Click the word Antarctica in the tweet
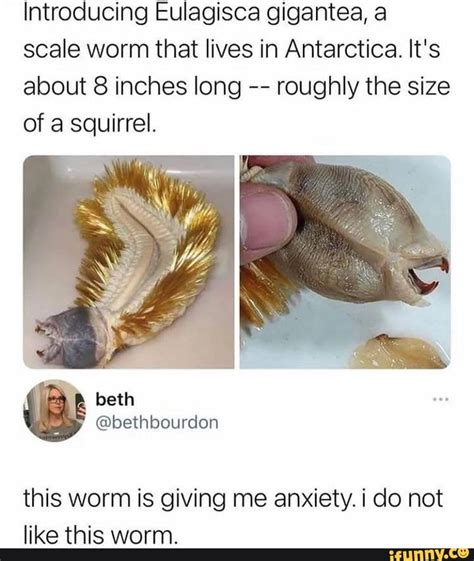This screenshot has height=561, width=474. [x=341, y=49]
